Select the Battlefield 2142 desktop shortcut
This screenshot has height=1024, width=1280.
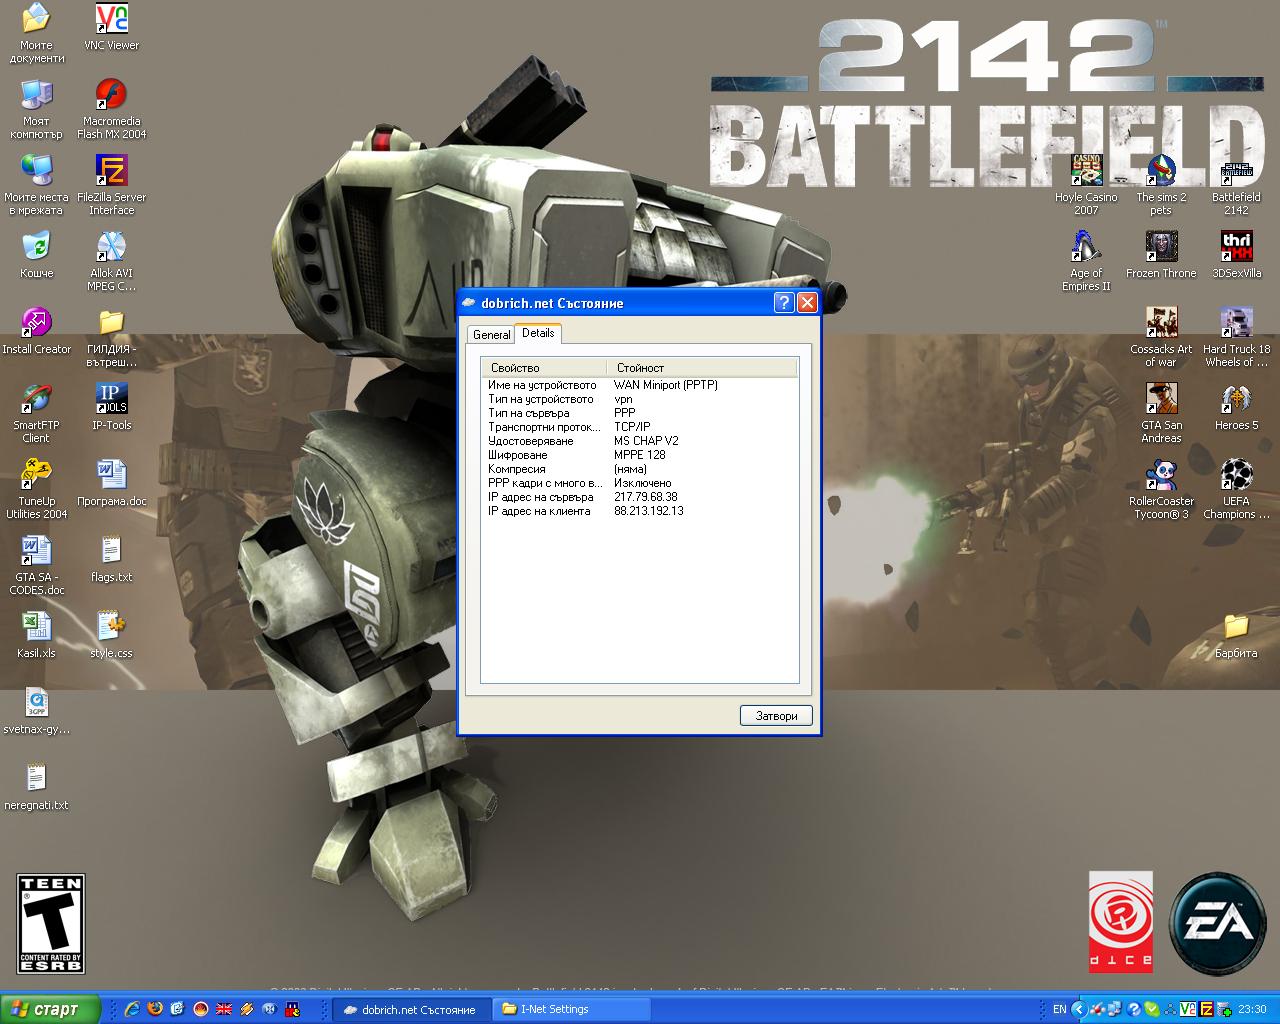click(1236, 186)
